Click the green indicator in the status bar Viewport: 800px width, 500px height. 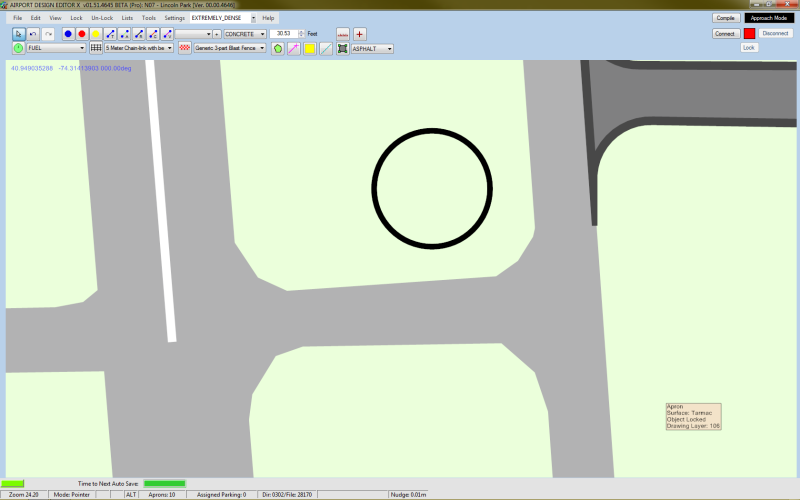tap(12, 483)
